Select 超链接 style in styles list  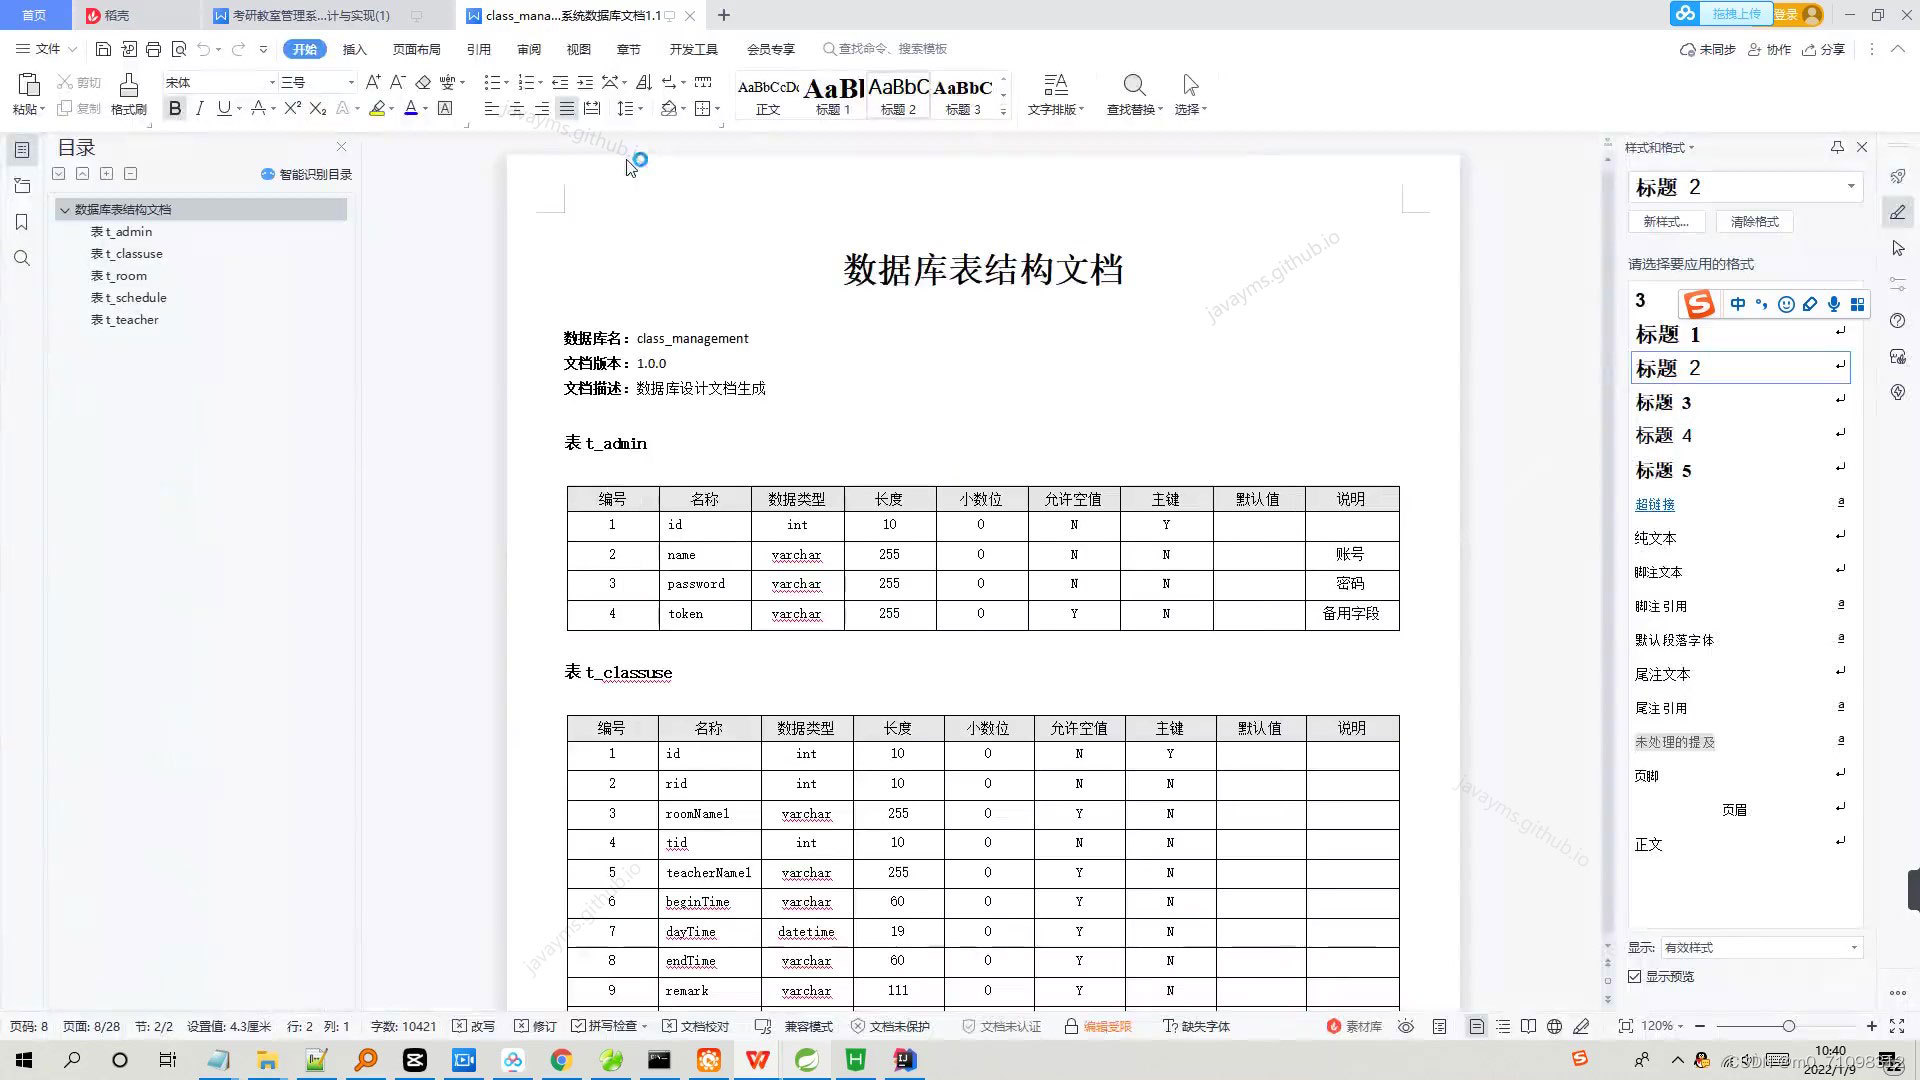click(1741, 504)
